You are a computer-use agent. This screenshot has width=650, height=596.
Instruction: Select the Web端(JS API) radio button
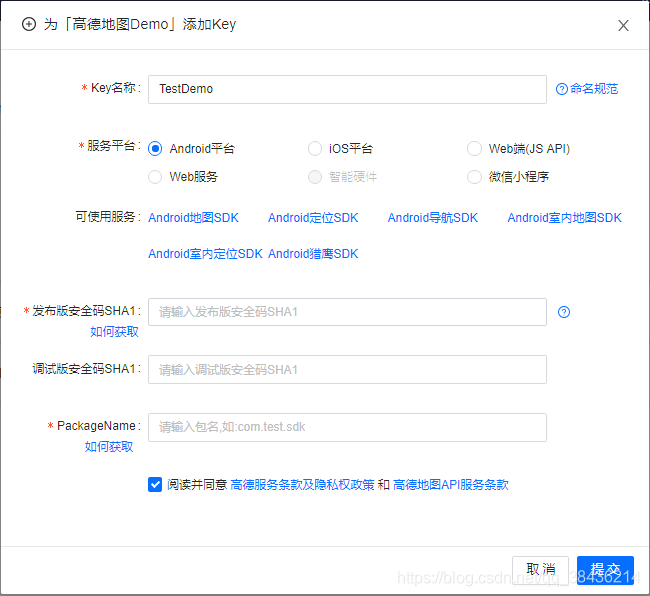coord(474,149)
